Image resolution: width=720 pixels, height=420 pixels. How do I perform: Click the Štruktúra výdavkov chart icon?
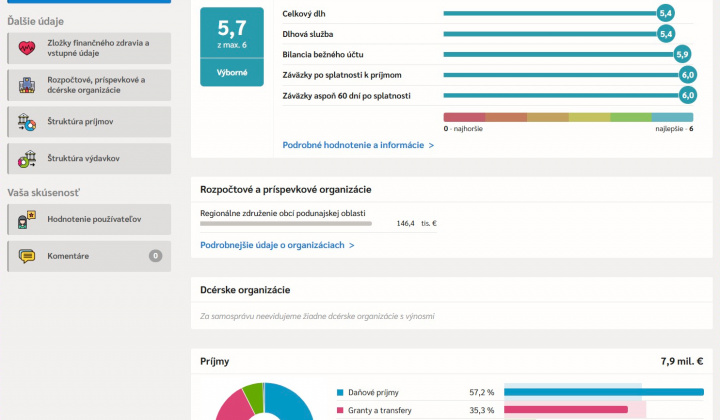click(27, 158)
